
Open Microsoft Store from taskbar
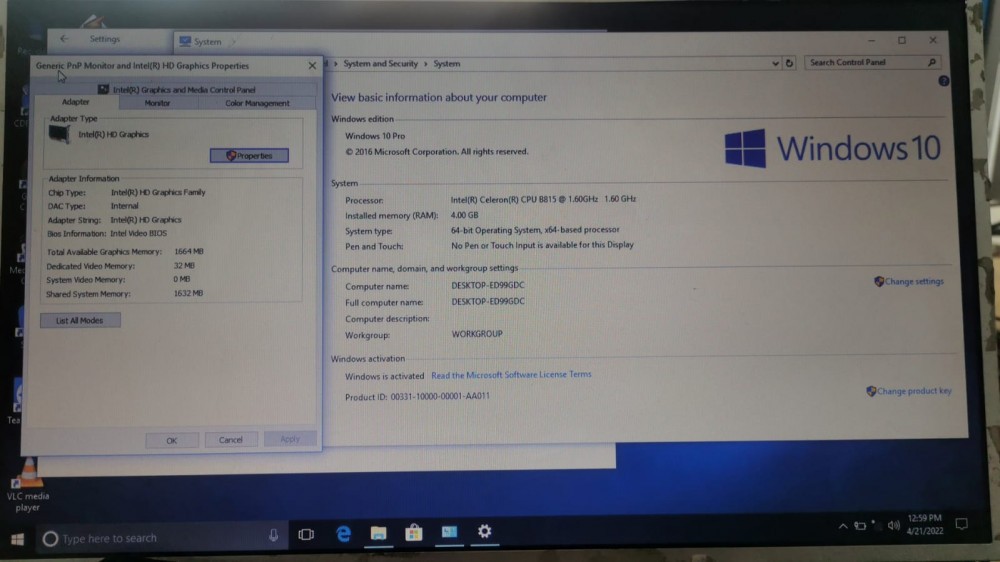(x=414, y=532)
